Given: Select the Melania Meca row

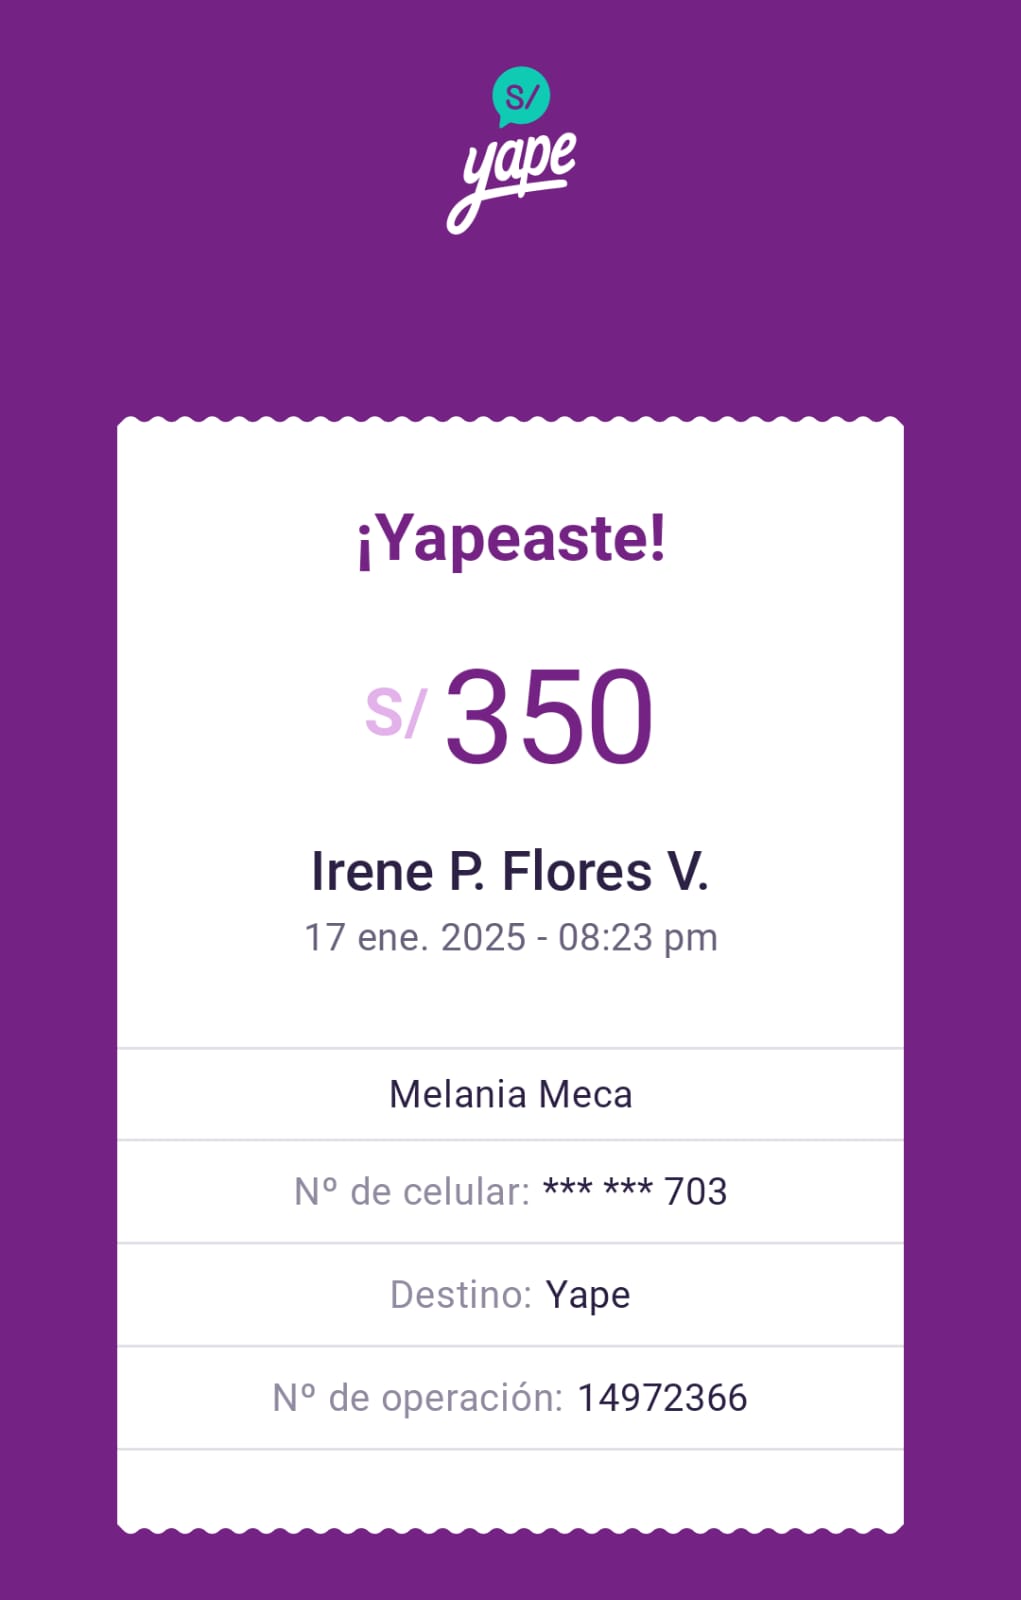Looking at the screenshot, I should [510, 1094].
